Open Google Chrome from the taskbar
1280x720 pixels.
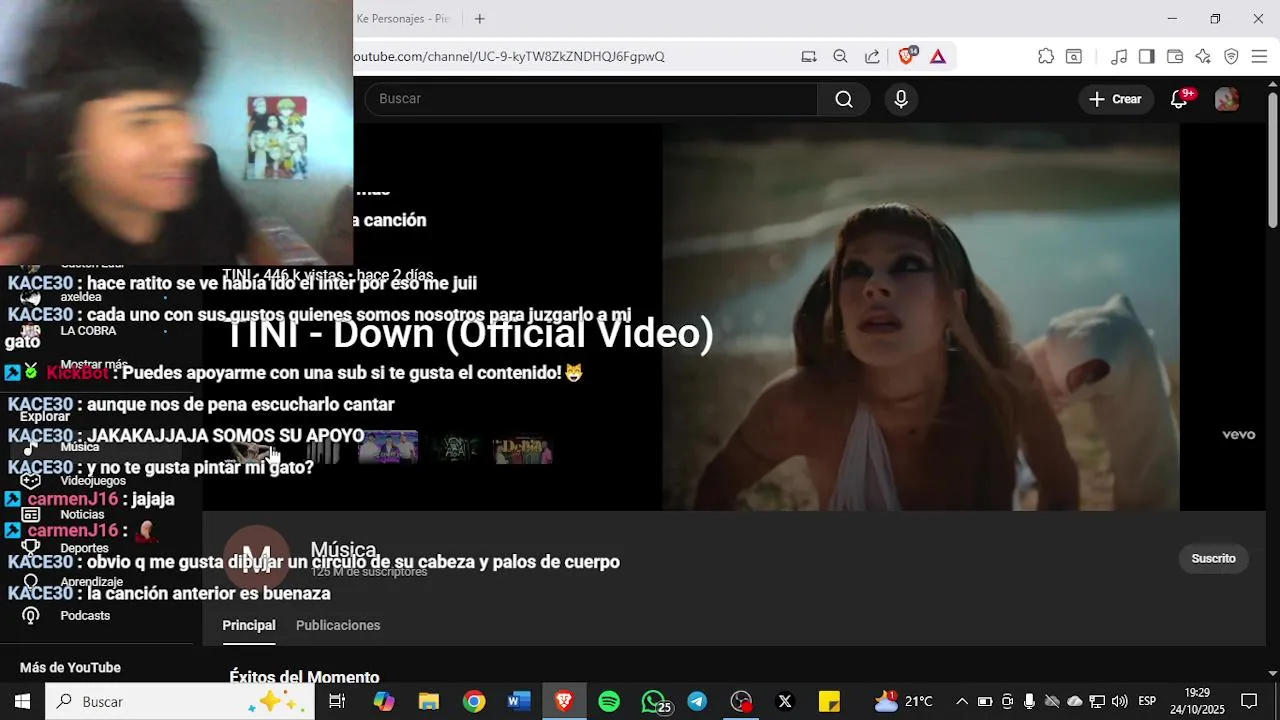pos(474,701)
